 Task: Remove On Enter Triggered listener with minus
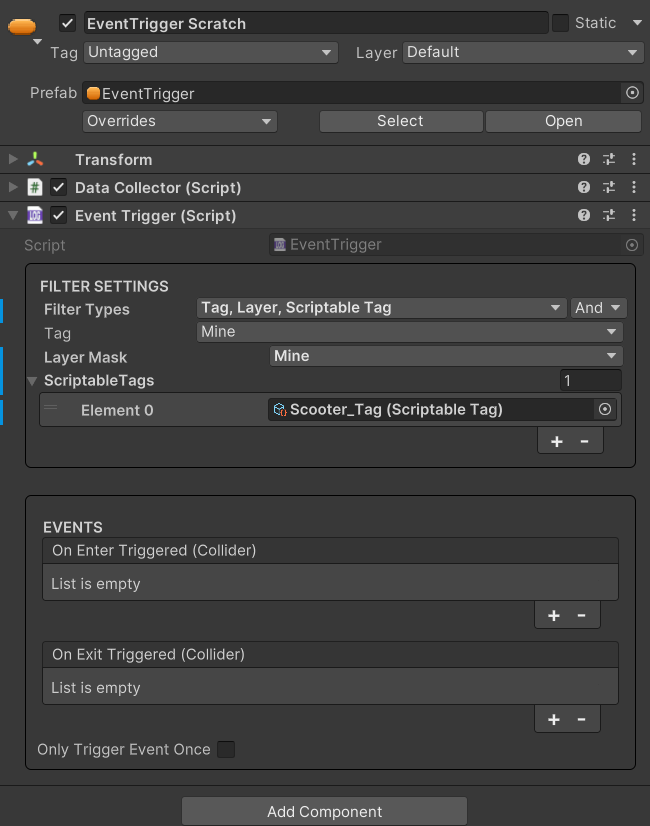click(582, 615)
